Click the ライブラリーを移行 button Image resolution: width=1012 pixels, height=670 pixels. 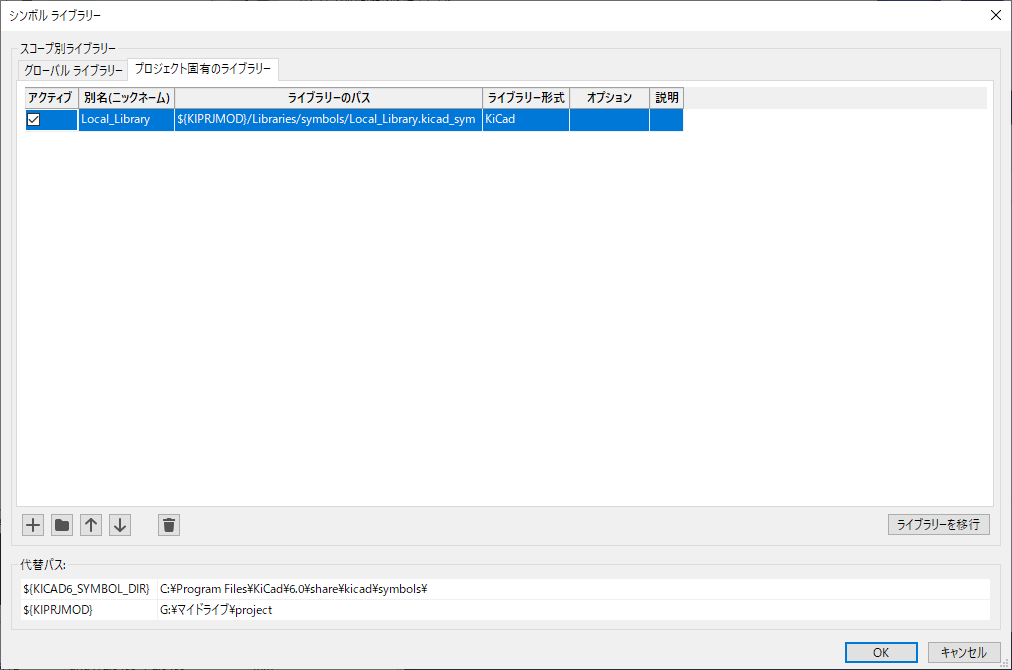click(x=938, y=525)
